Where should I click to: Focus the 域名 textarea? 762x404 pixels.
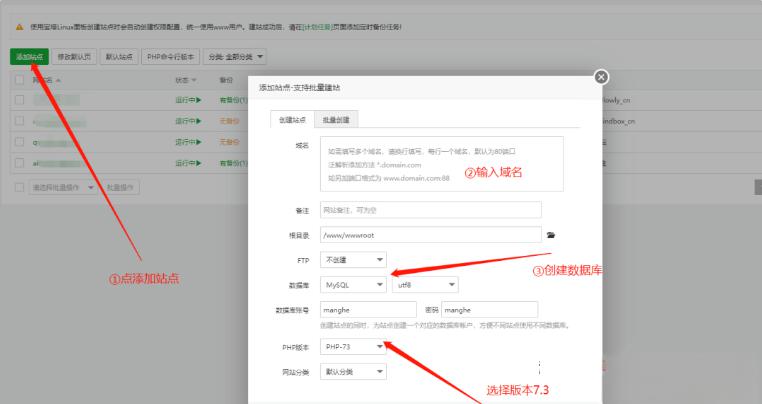442,164
